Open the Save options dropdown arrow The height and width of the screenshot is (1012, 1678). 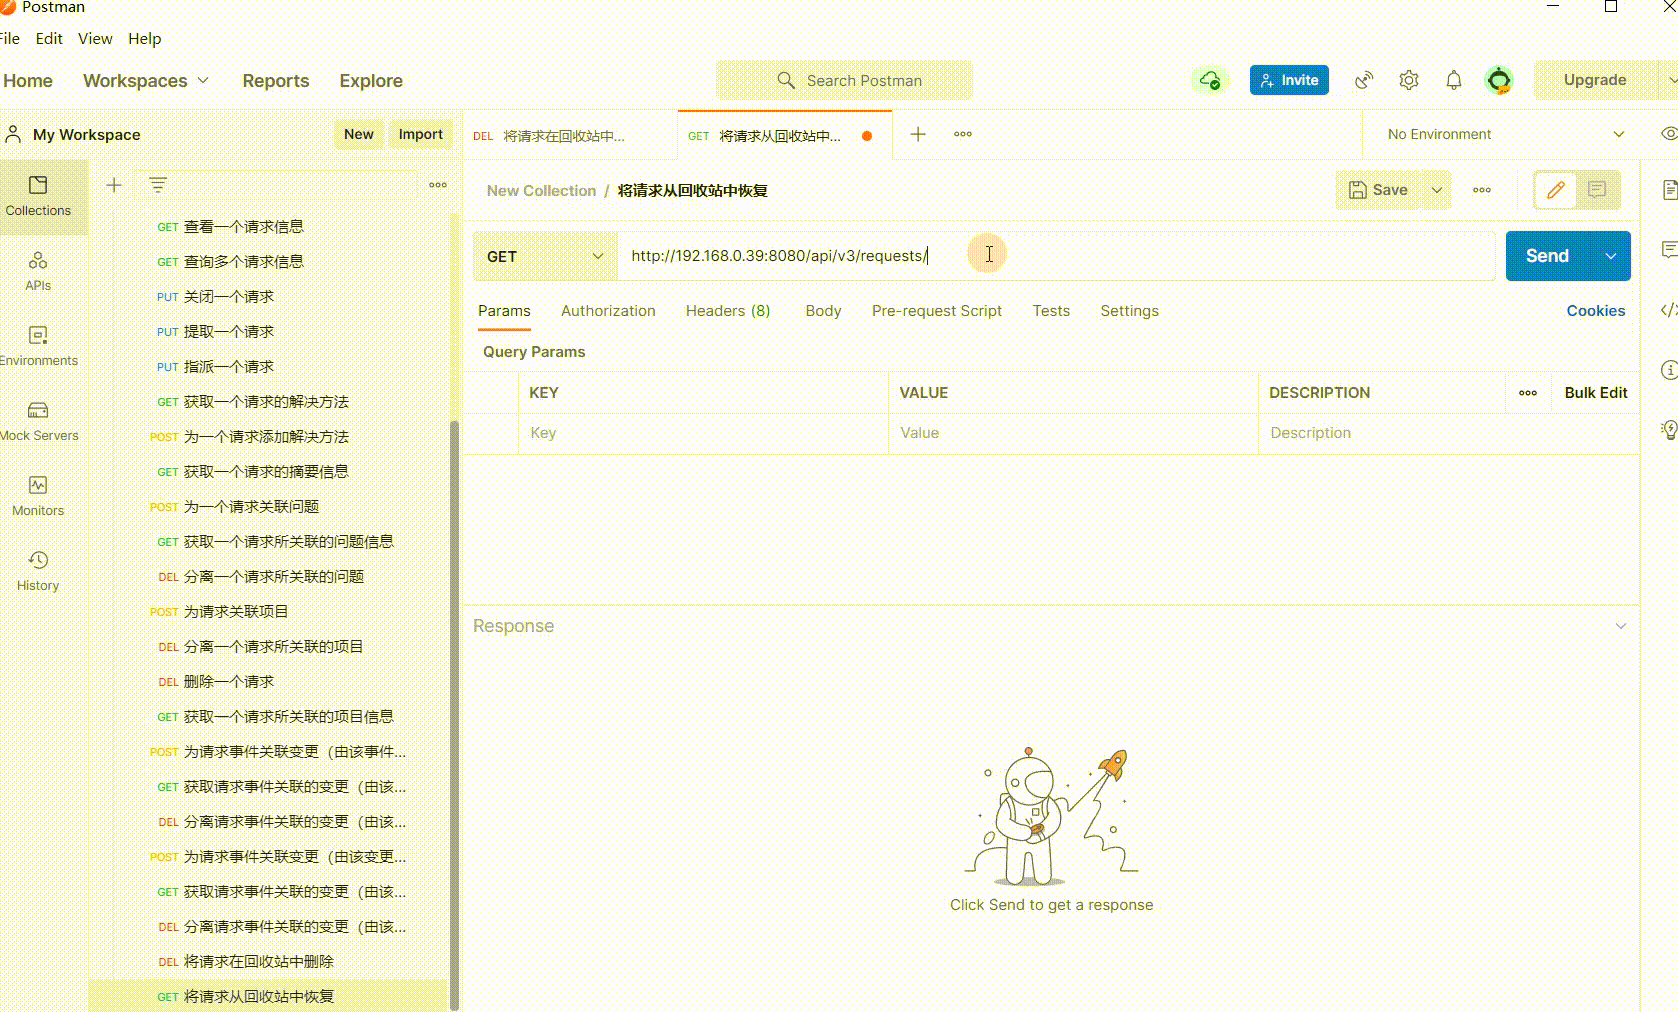point(1437,190)
